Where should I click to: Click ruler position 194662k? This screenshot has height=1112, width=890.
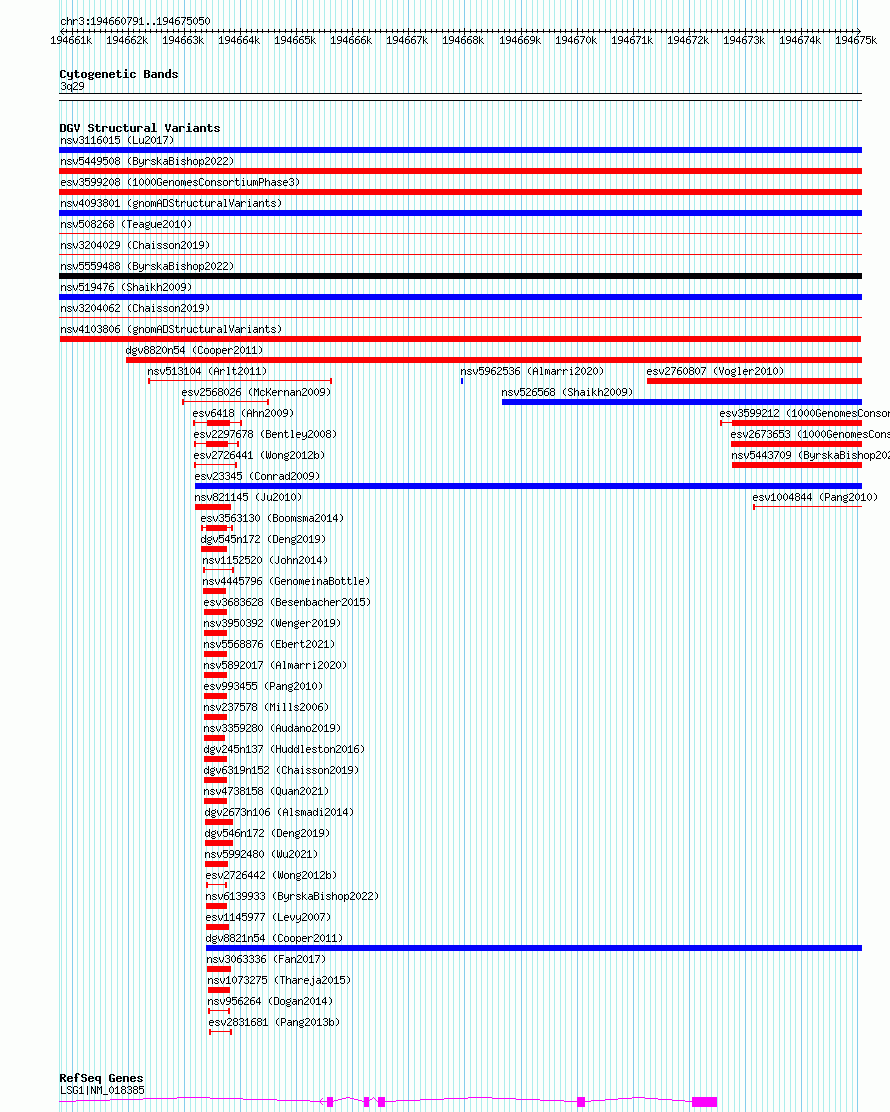coord(127,40)
